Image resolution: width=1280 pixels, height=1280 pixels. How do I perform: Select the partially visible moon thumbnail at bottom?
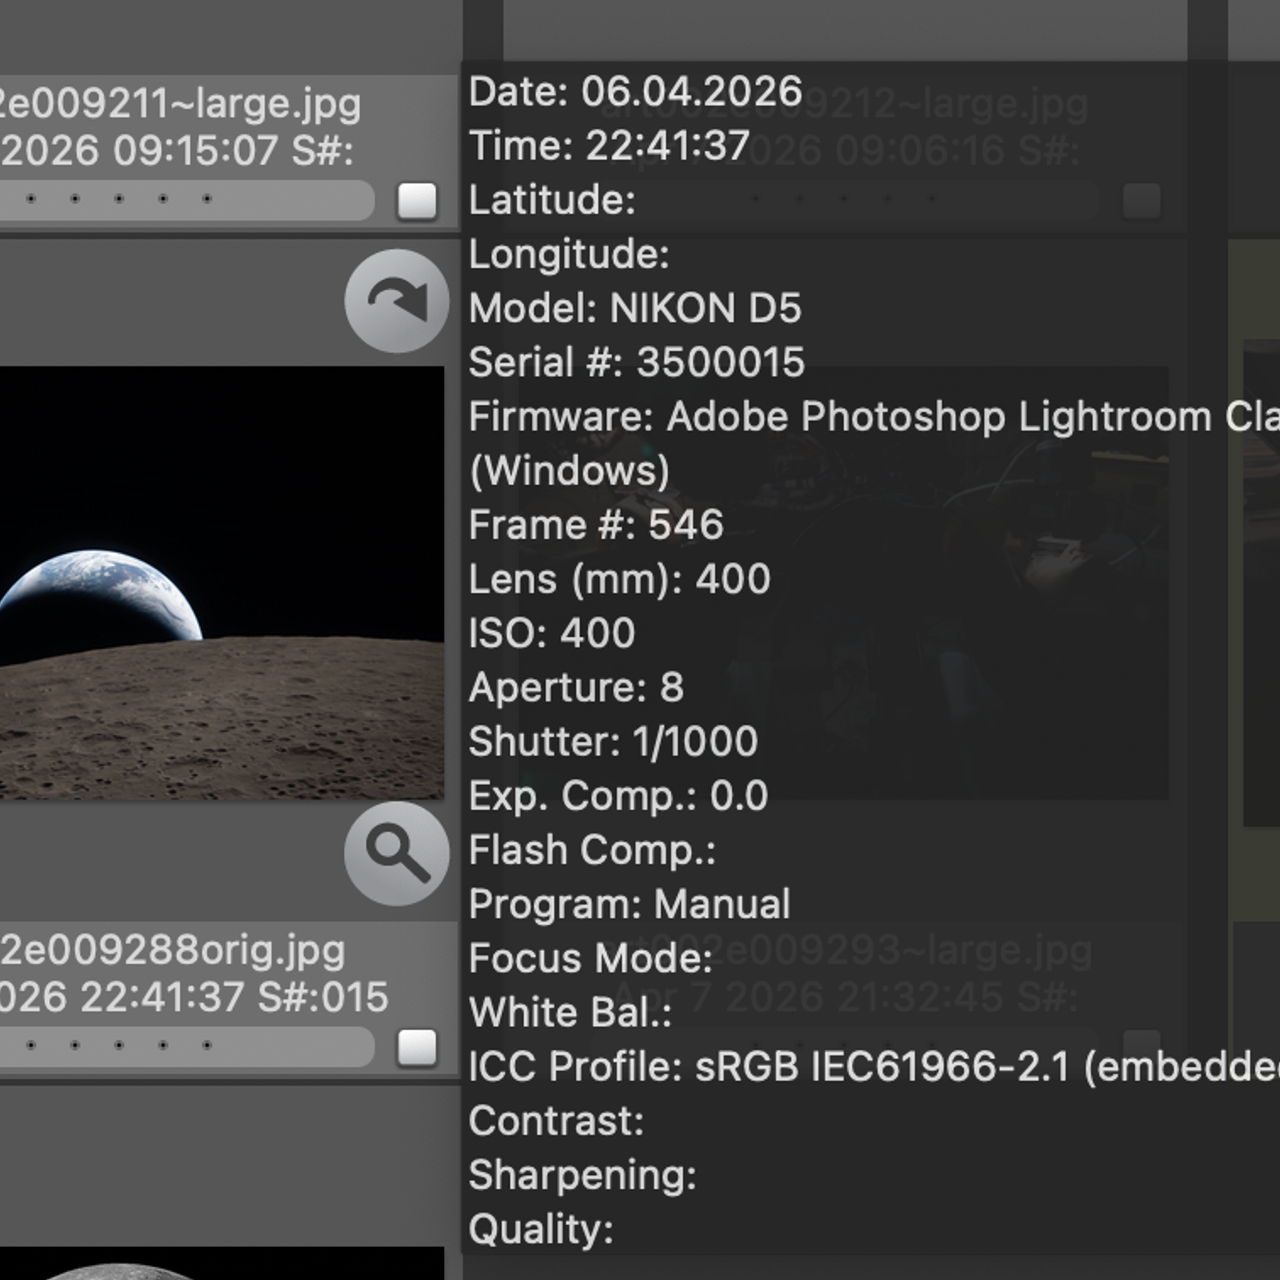click(x=220, y=1264)
